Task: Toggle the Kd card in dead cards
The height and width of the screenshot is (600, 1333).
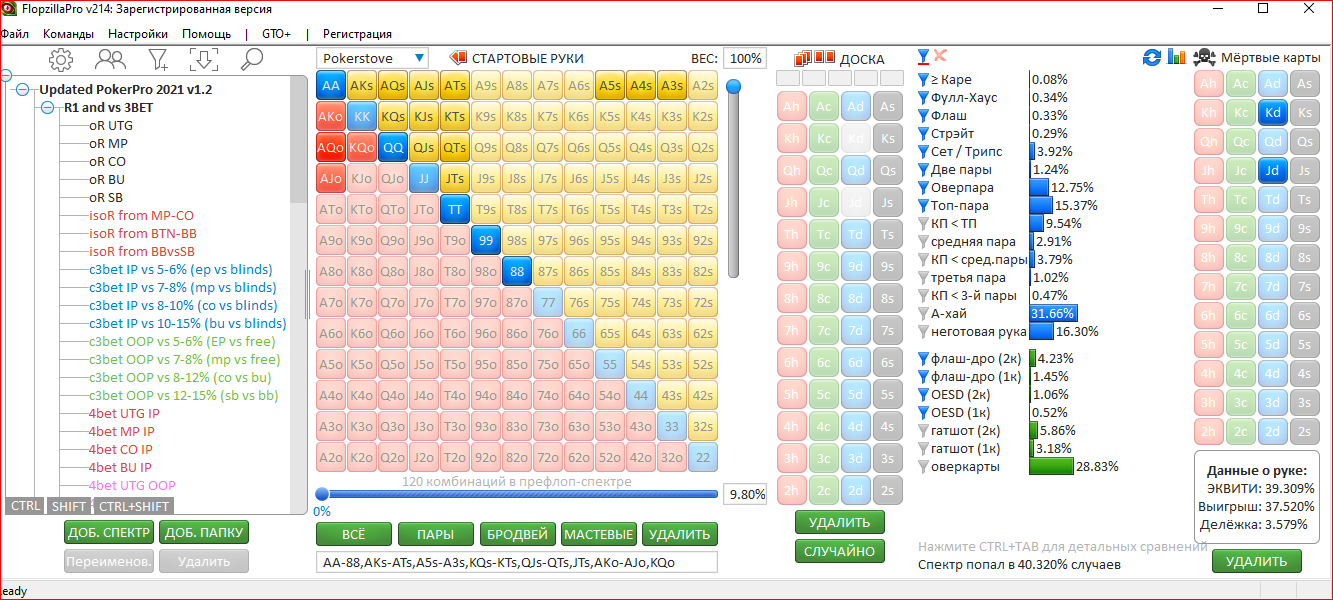Action: click(1271, 114)
